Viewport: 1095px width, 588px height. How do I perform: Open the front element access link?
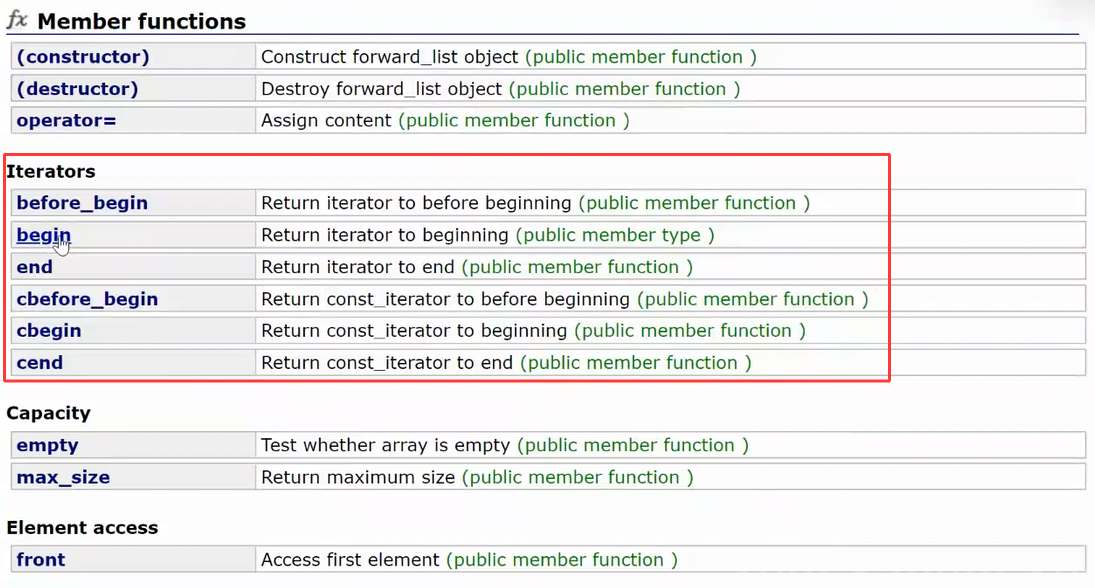[41, 560]
